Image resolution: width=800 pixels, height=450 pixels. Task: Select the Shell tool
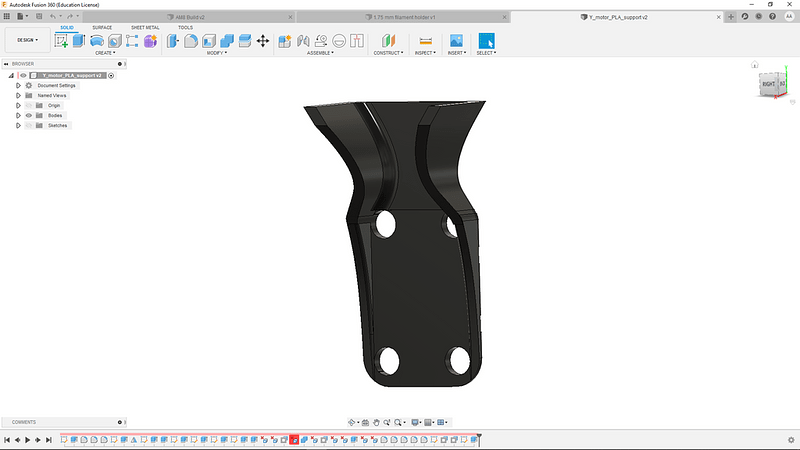coord(209,41)
